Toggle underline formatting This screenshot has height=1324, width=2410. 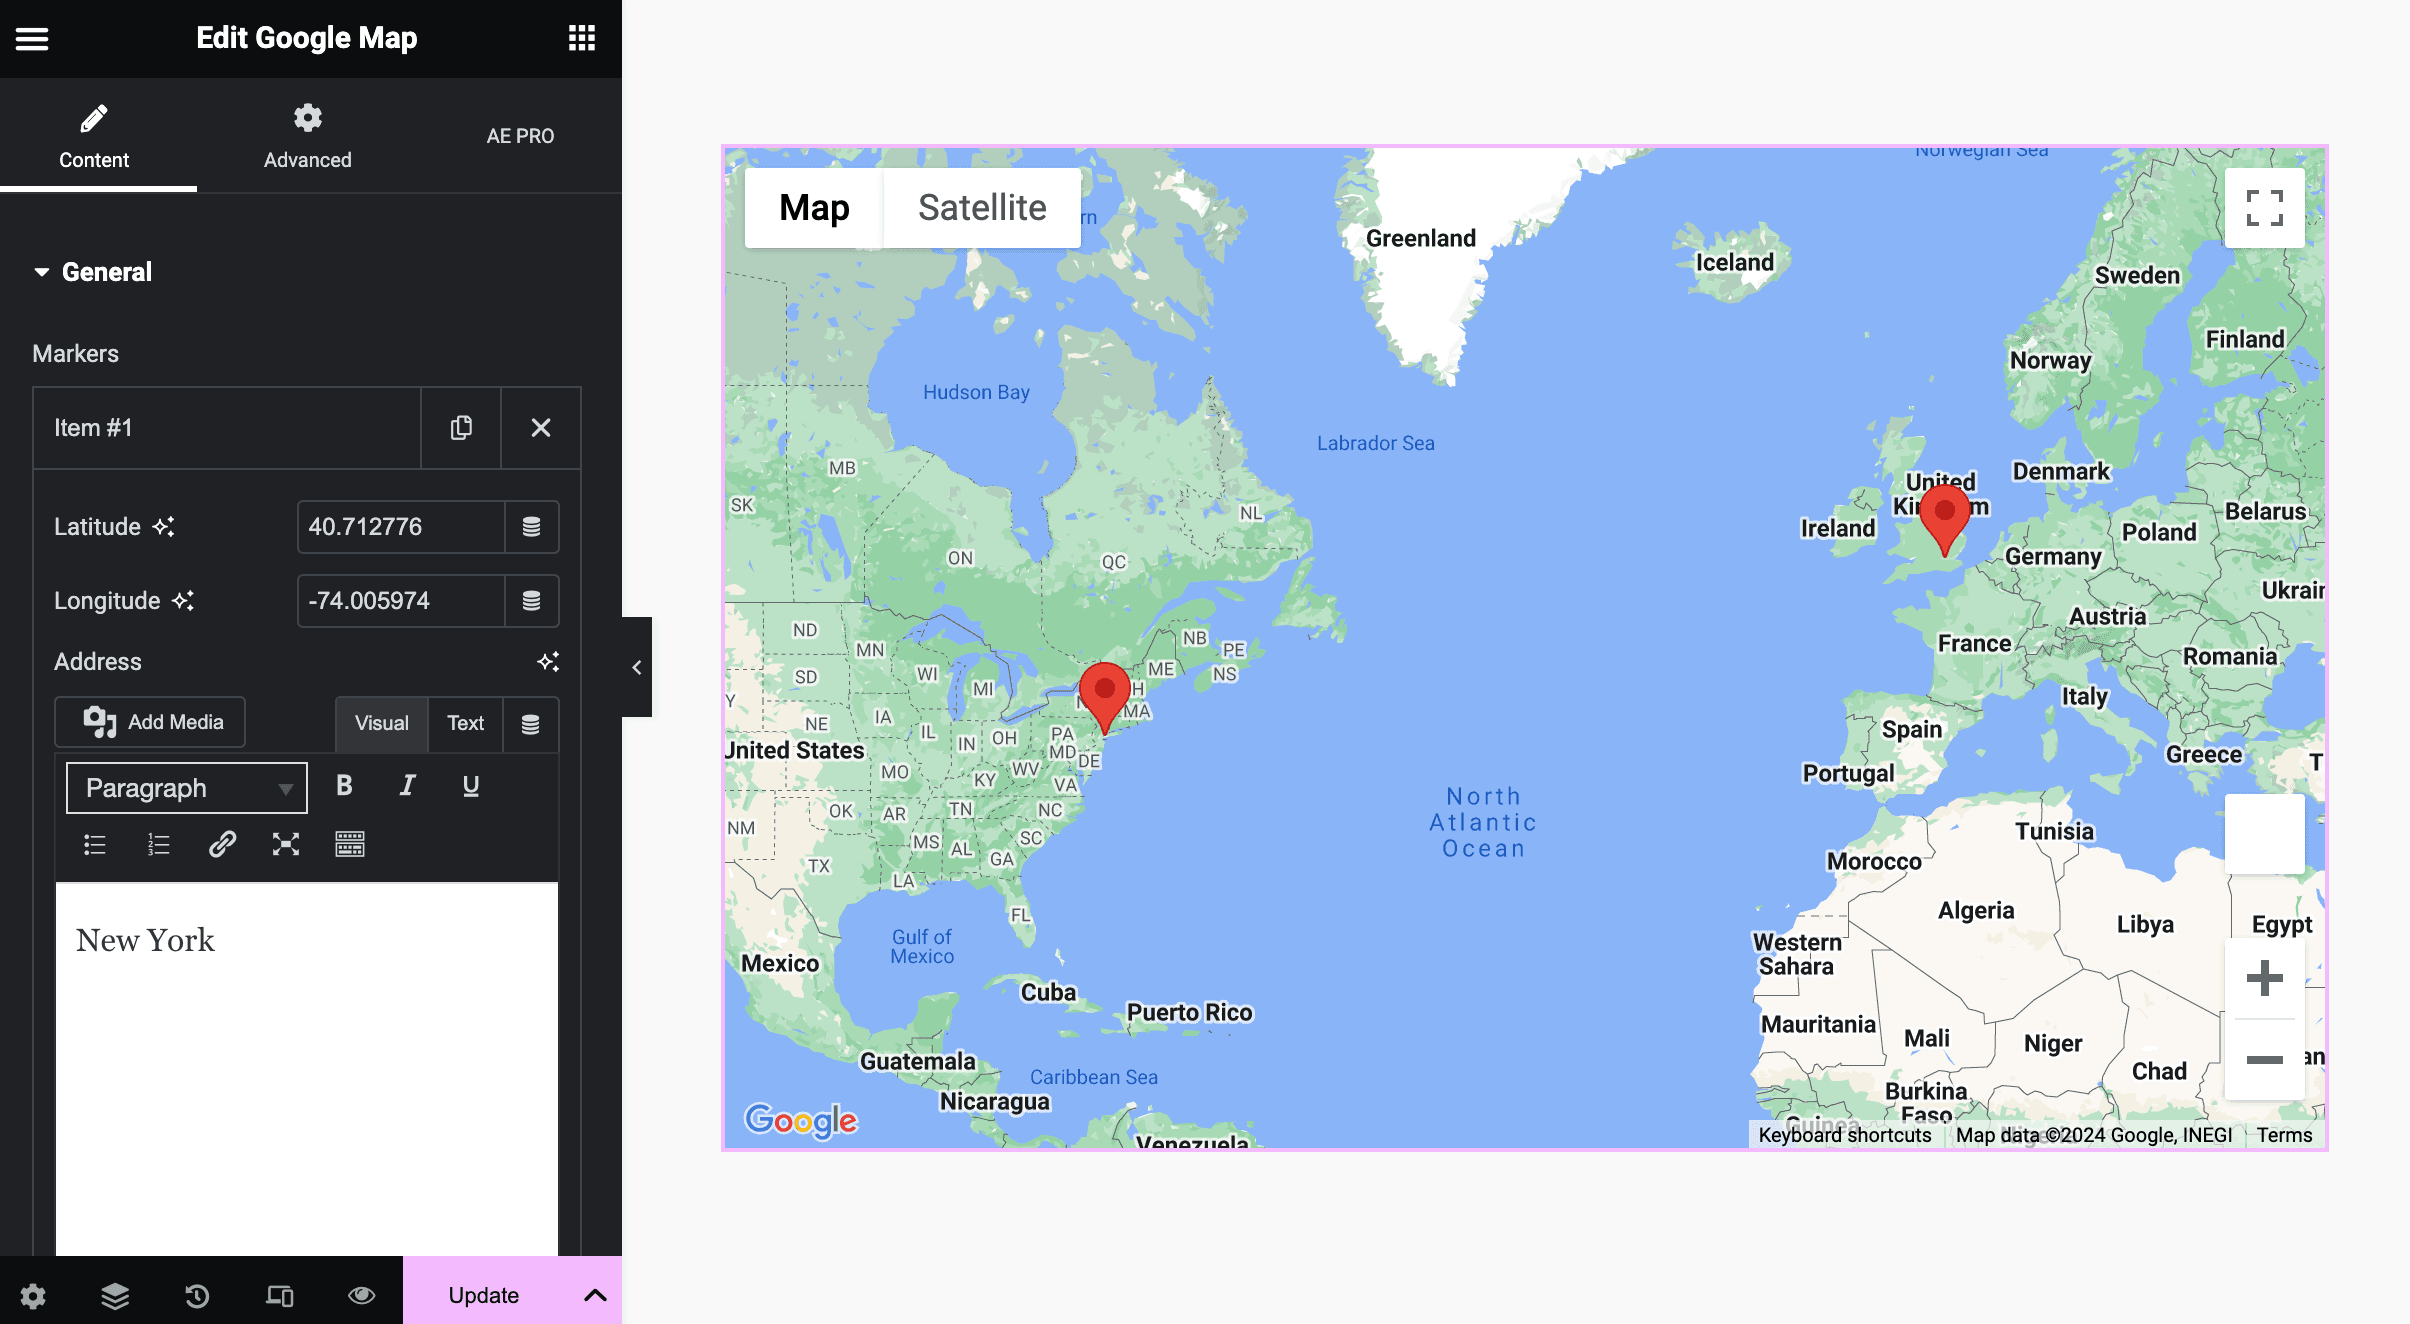point(471,786)
